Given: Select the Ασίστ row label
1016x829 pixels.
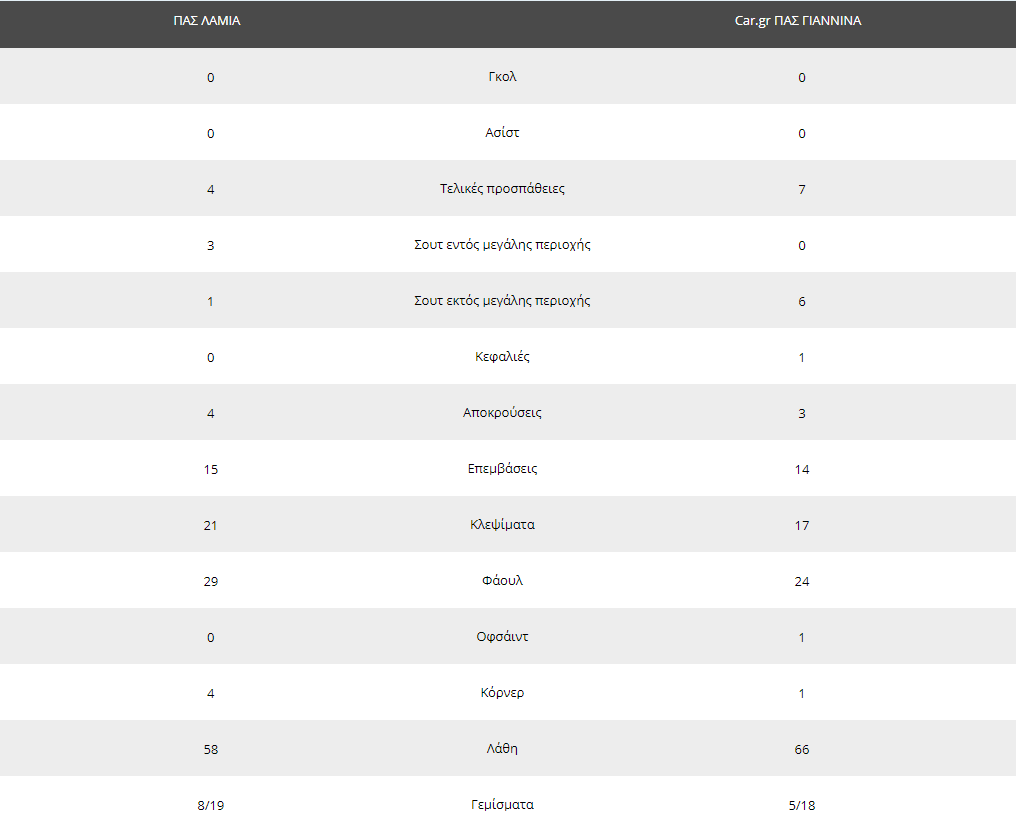Looking at the screenshot, I should [x=502, y=132].
